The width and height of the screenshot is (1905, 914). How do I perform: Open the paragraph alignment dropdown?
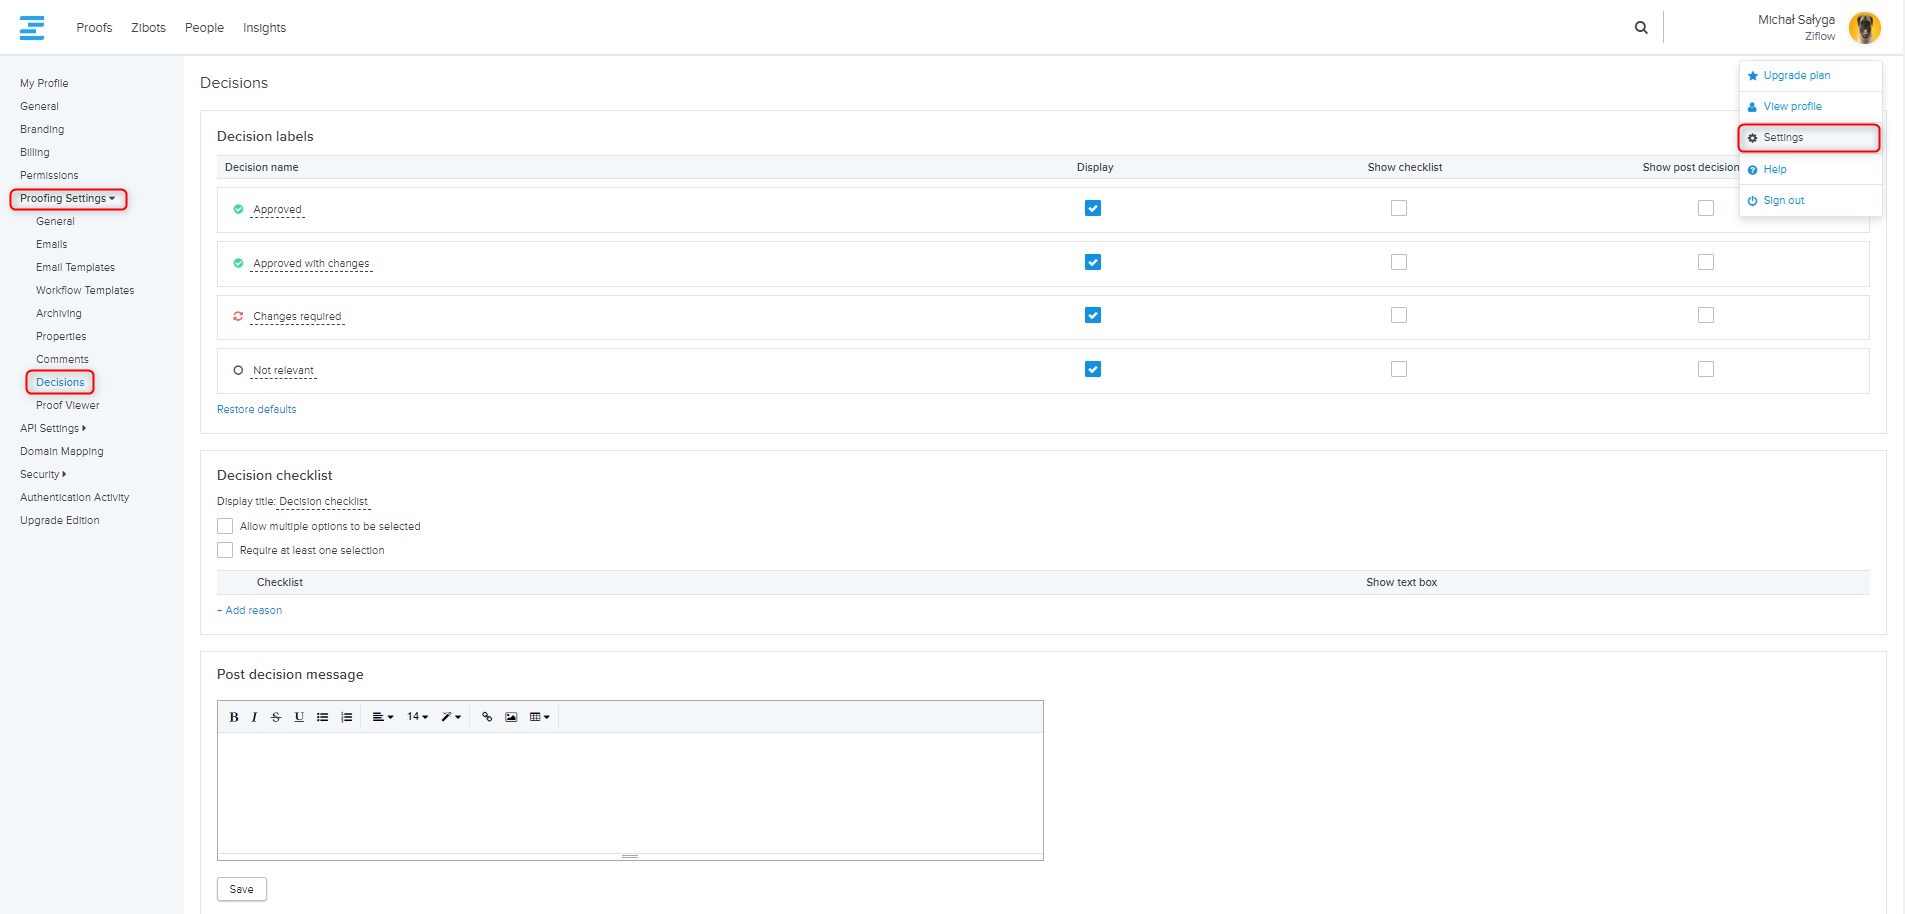pyautogui.click(x=382, y=717)
